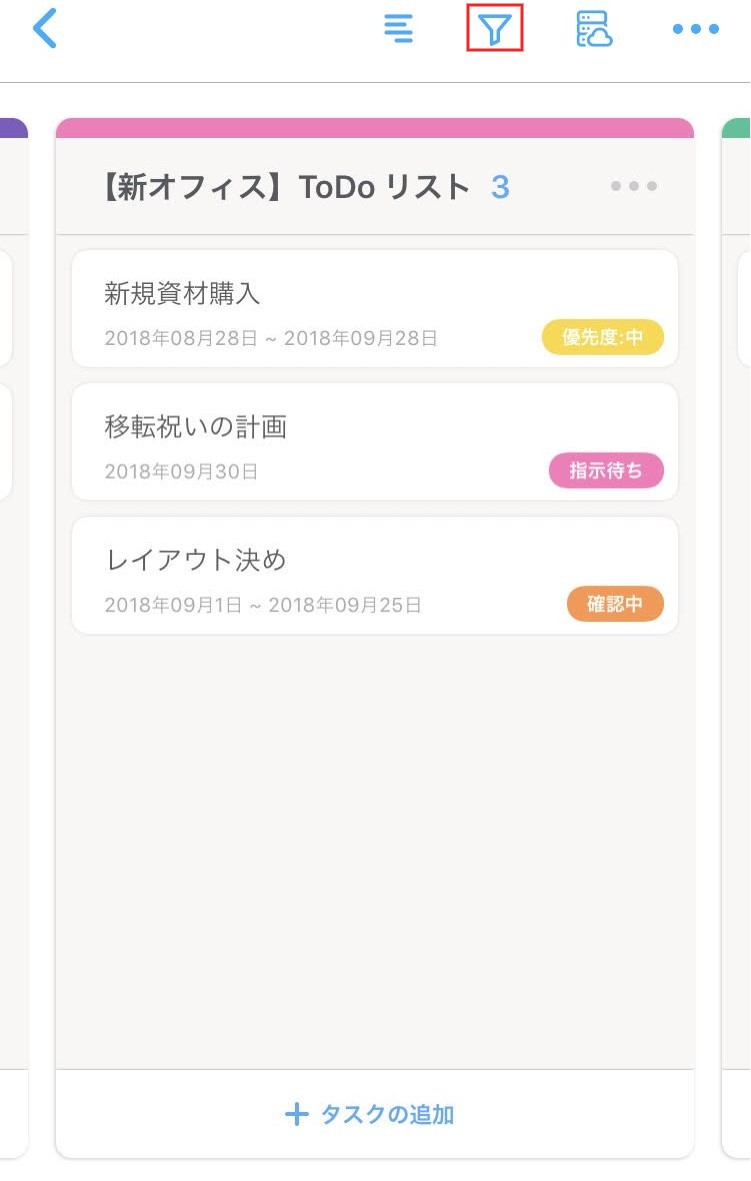Click the orange 確認中 tag
The height and width of the screenshot is (1181, 751).
pyautogui.click(x=615, y=605)
